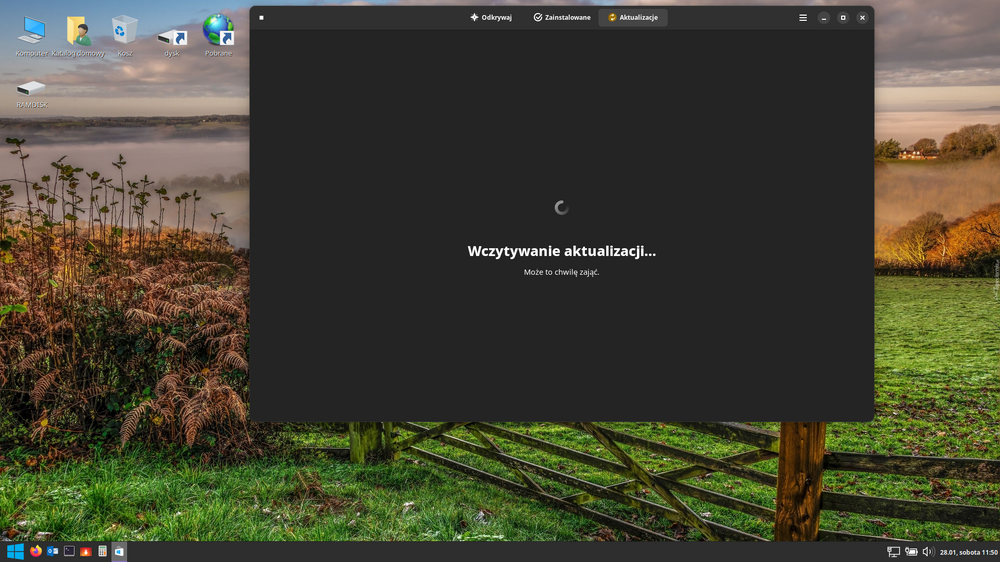Click the stop button in the header bar
The image size is (1000, 562).
tap(262, 17)
